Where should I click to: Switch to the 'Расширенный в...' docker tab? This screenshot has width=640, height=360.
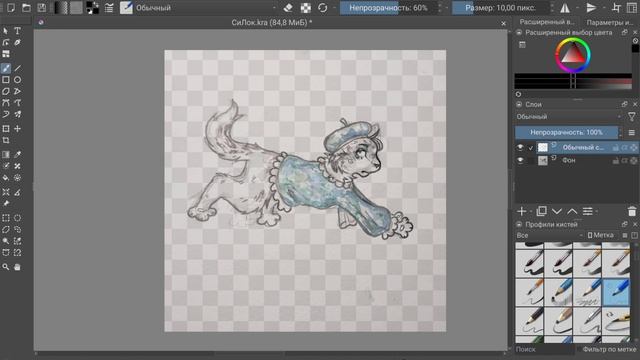click(x=547, y=22)
